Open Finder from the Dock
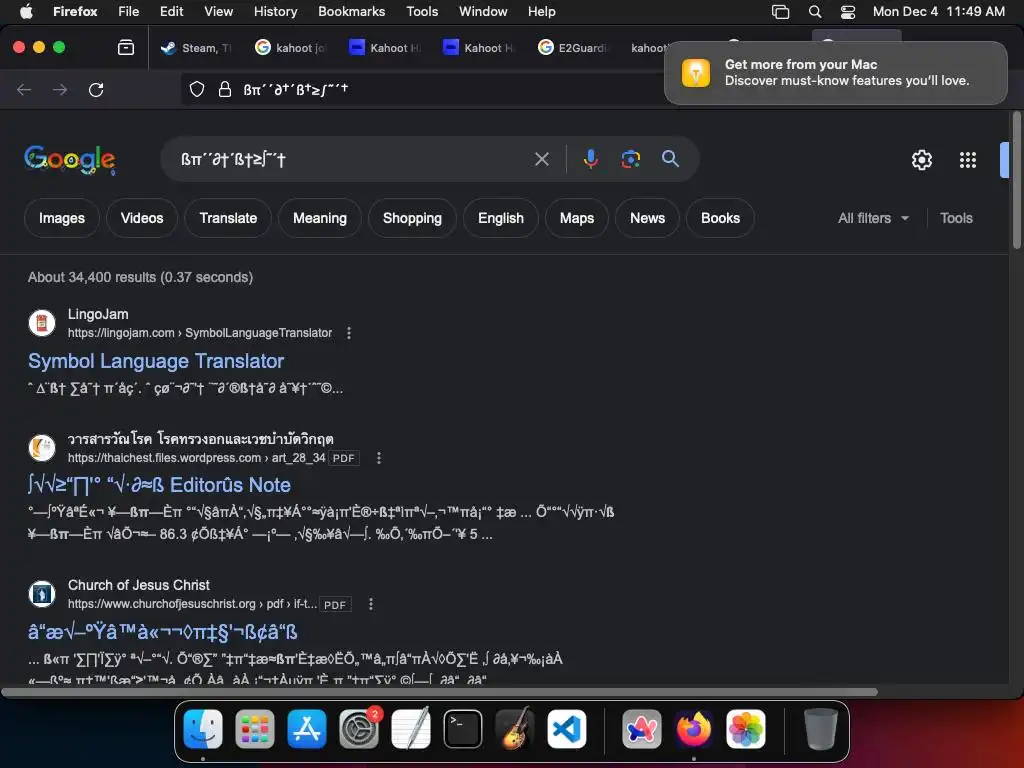Screen dimensions: 1024x768 (202, 728)
